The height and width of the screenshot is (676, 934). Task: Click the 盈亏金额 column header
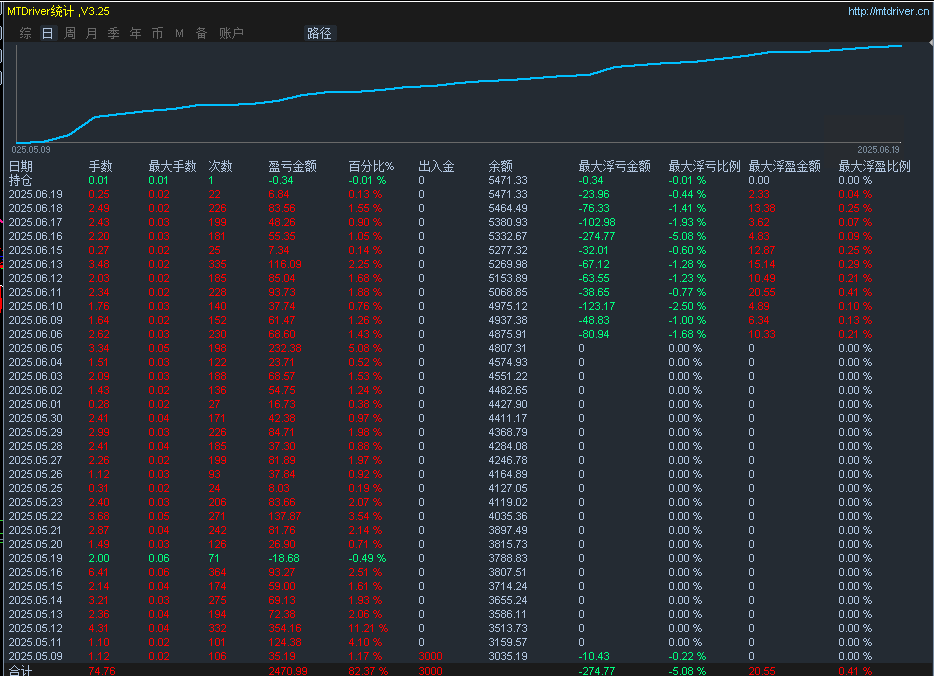(292, 166)
